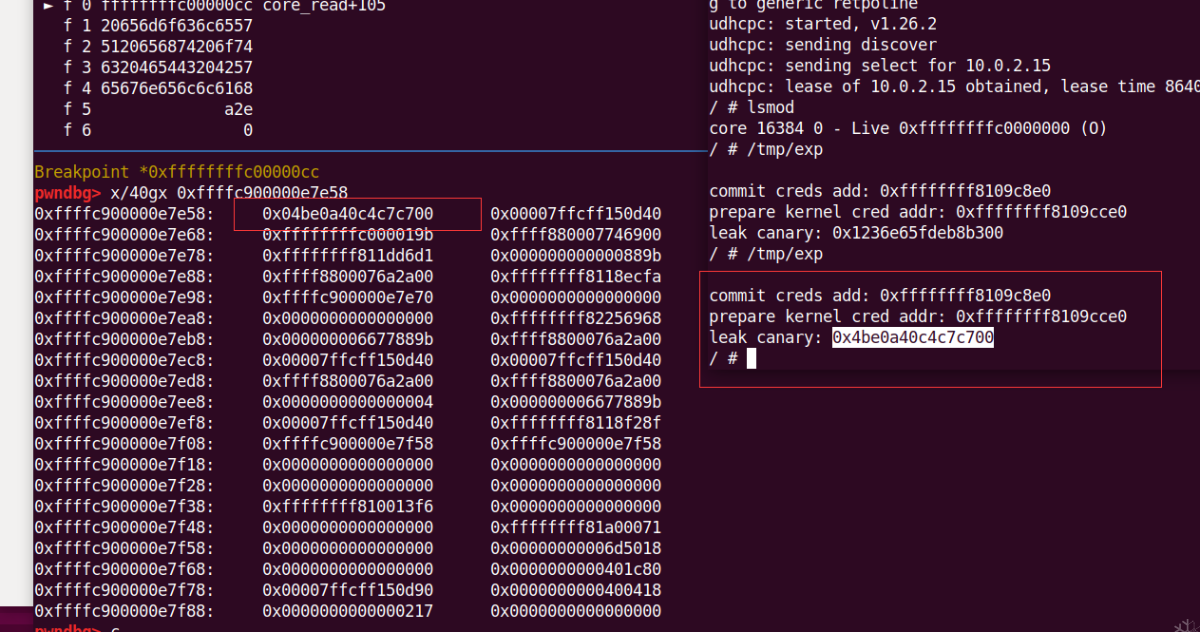Click the value 0xffff880007746900
1200x632 pixels.
click(576, 235)
